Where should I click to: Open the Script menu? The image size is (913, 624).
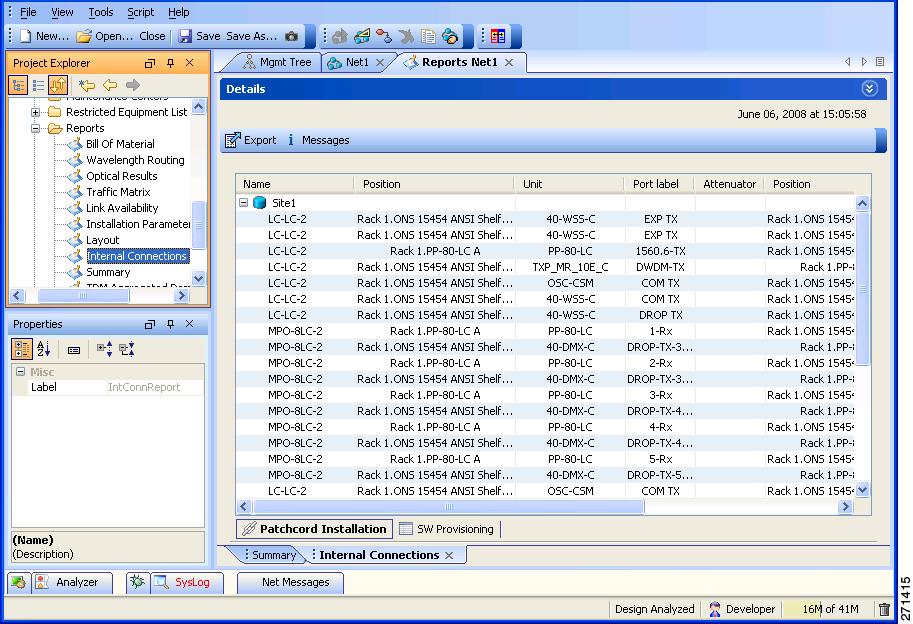(140, 12)
